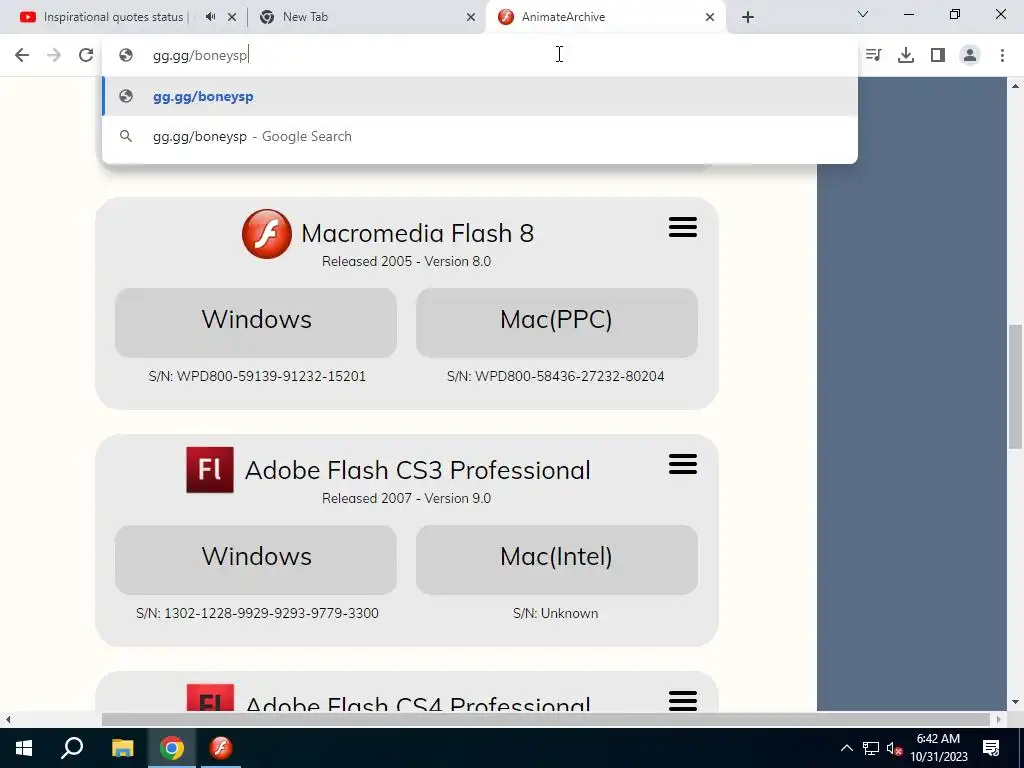Select the AnimateArchive tab

point(563,17)
